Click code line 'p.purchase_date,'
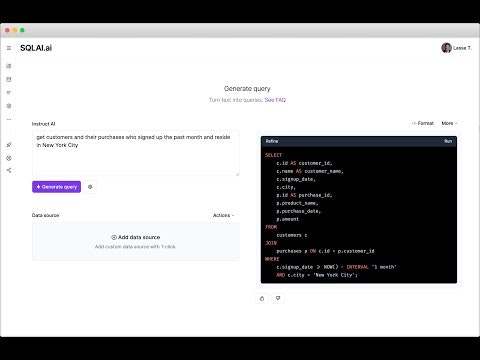The height and width of the screenshot is (360, 480). [298, 211]
